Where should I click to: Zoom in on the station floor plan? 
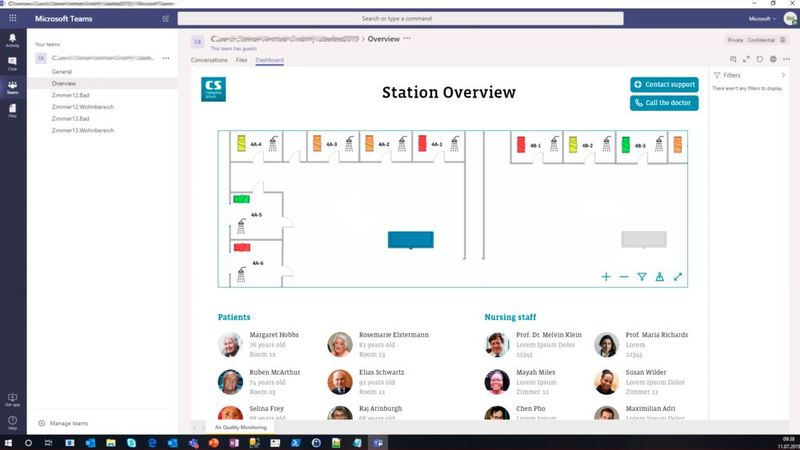606,277
